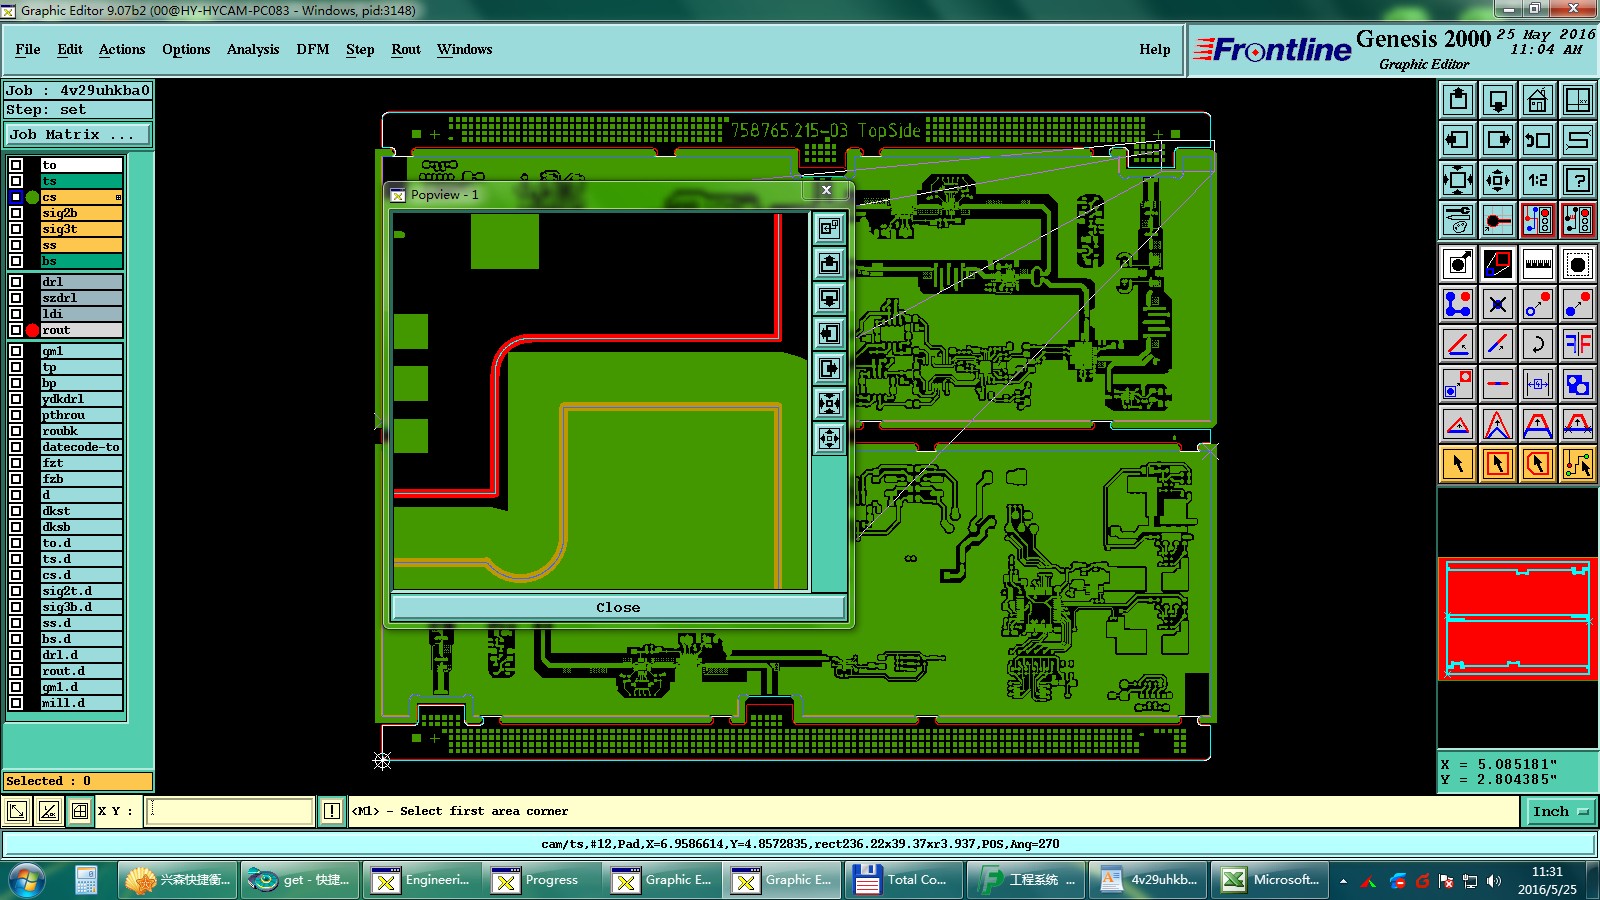Open the Microsoft... Excel taskbar item
Image resolution: width=1600 pixels, height=900 pixels.
click(1270, 880)
